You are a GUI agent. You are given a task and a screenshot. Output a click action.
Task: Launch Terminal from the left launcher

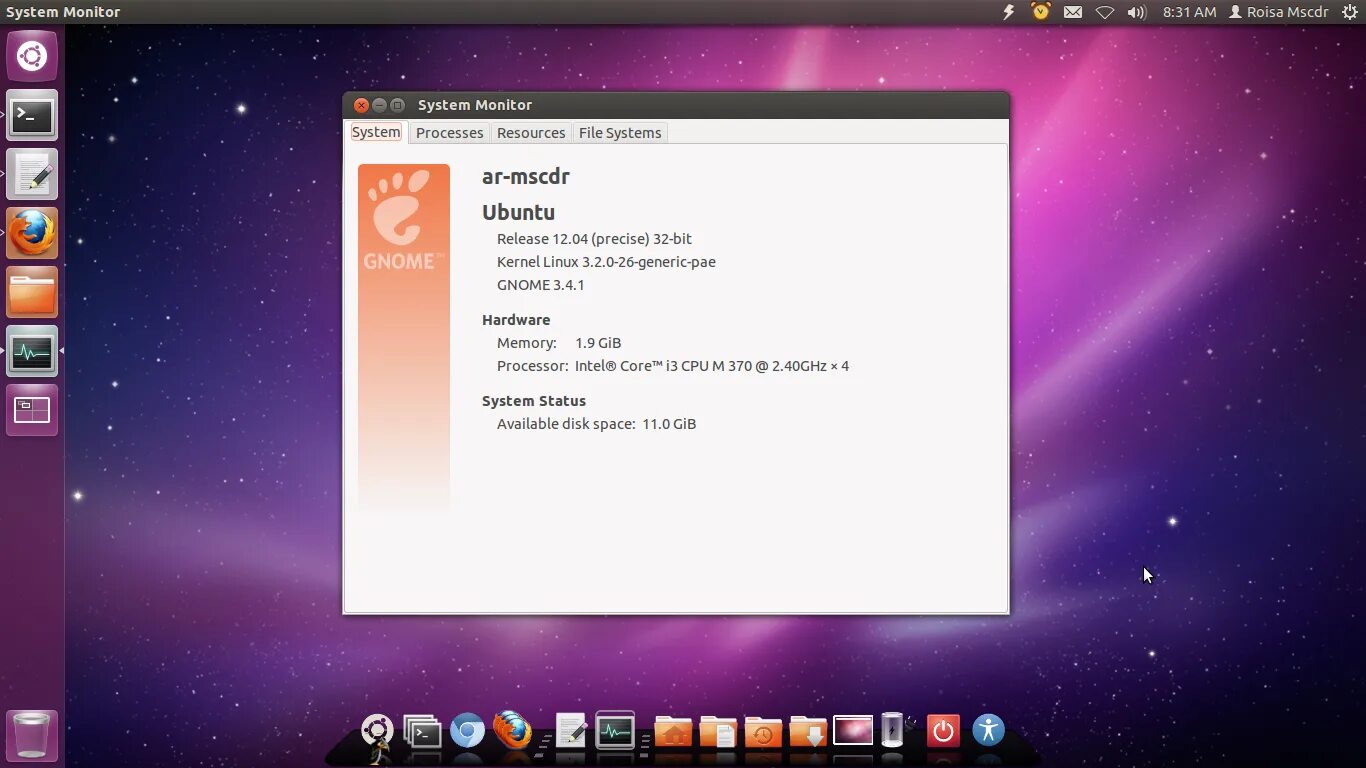click(32, 115)
